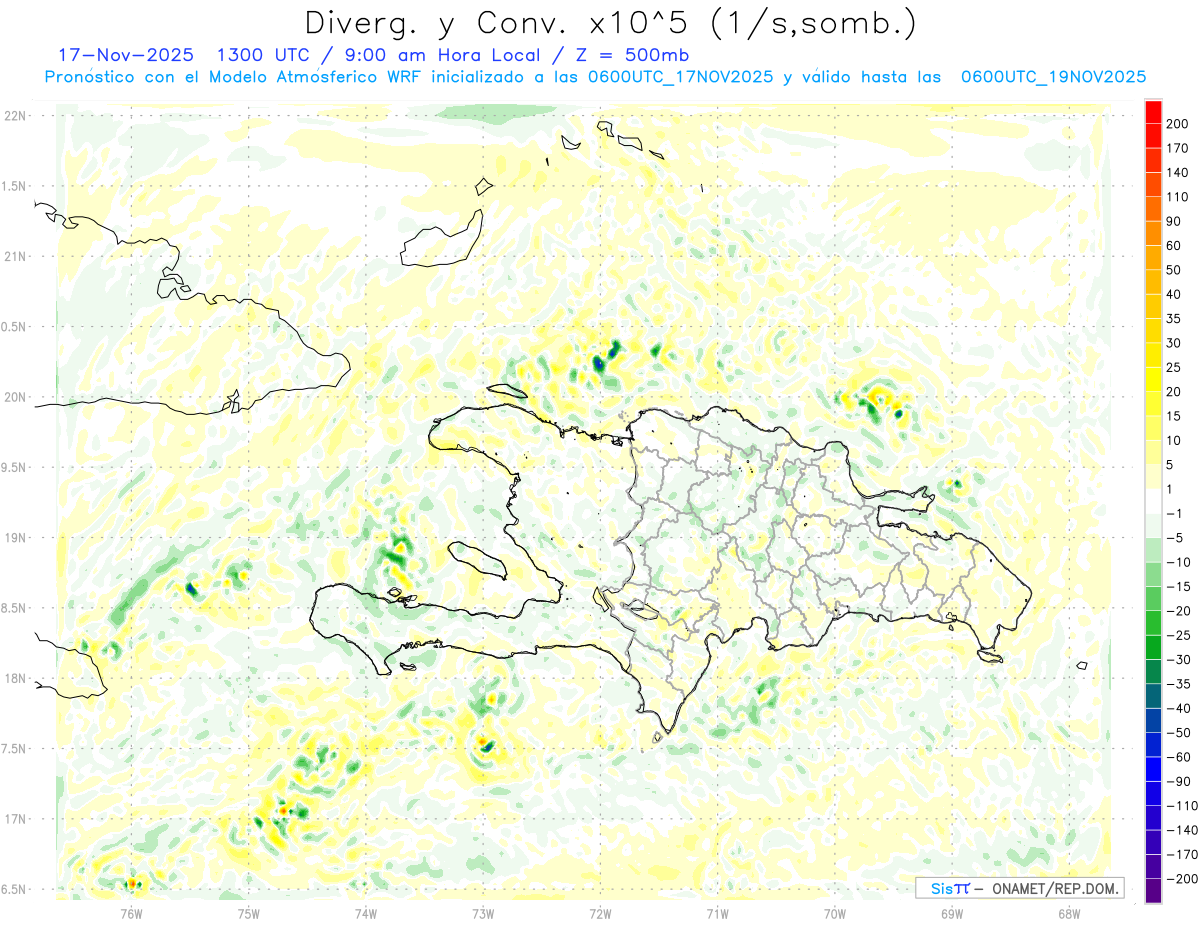This screenshot has height=927, width=1200.
Task: Click the '18N' latitude label
Action: coord(15,678)
